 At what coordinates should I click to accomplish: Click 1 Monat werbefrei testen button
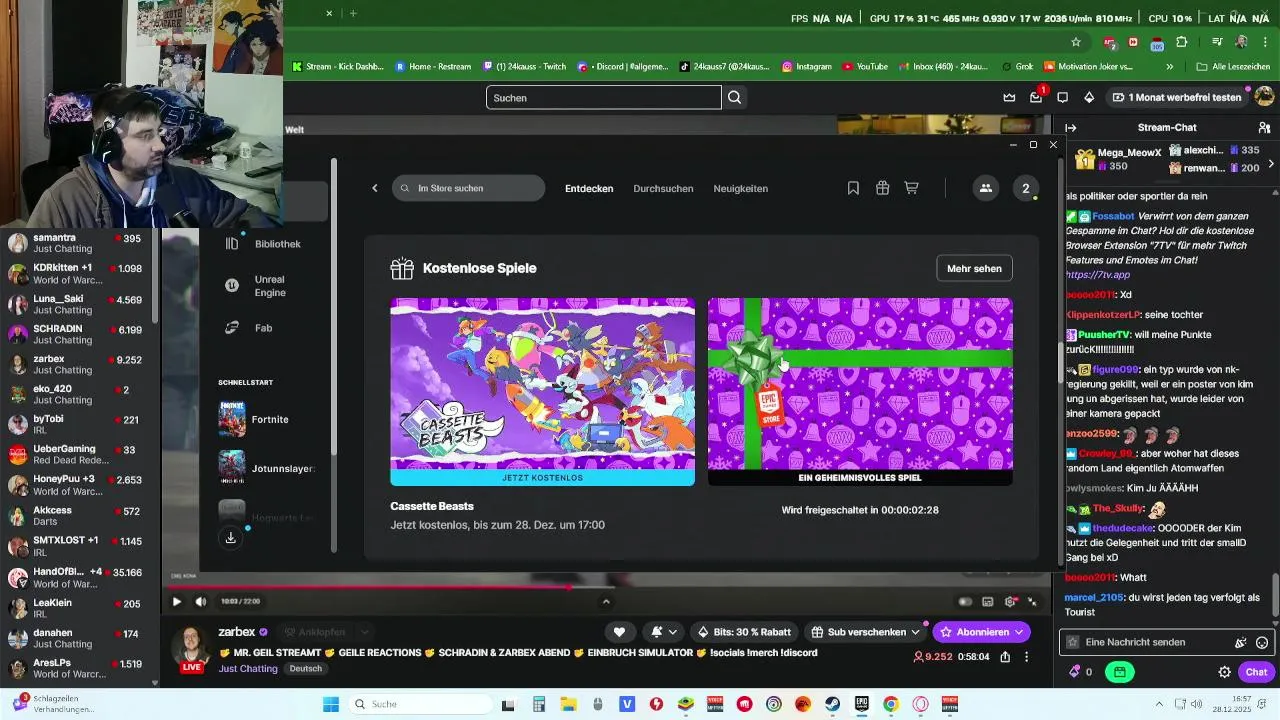coord(1176,97)
